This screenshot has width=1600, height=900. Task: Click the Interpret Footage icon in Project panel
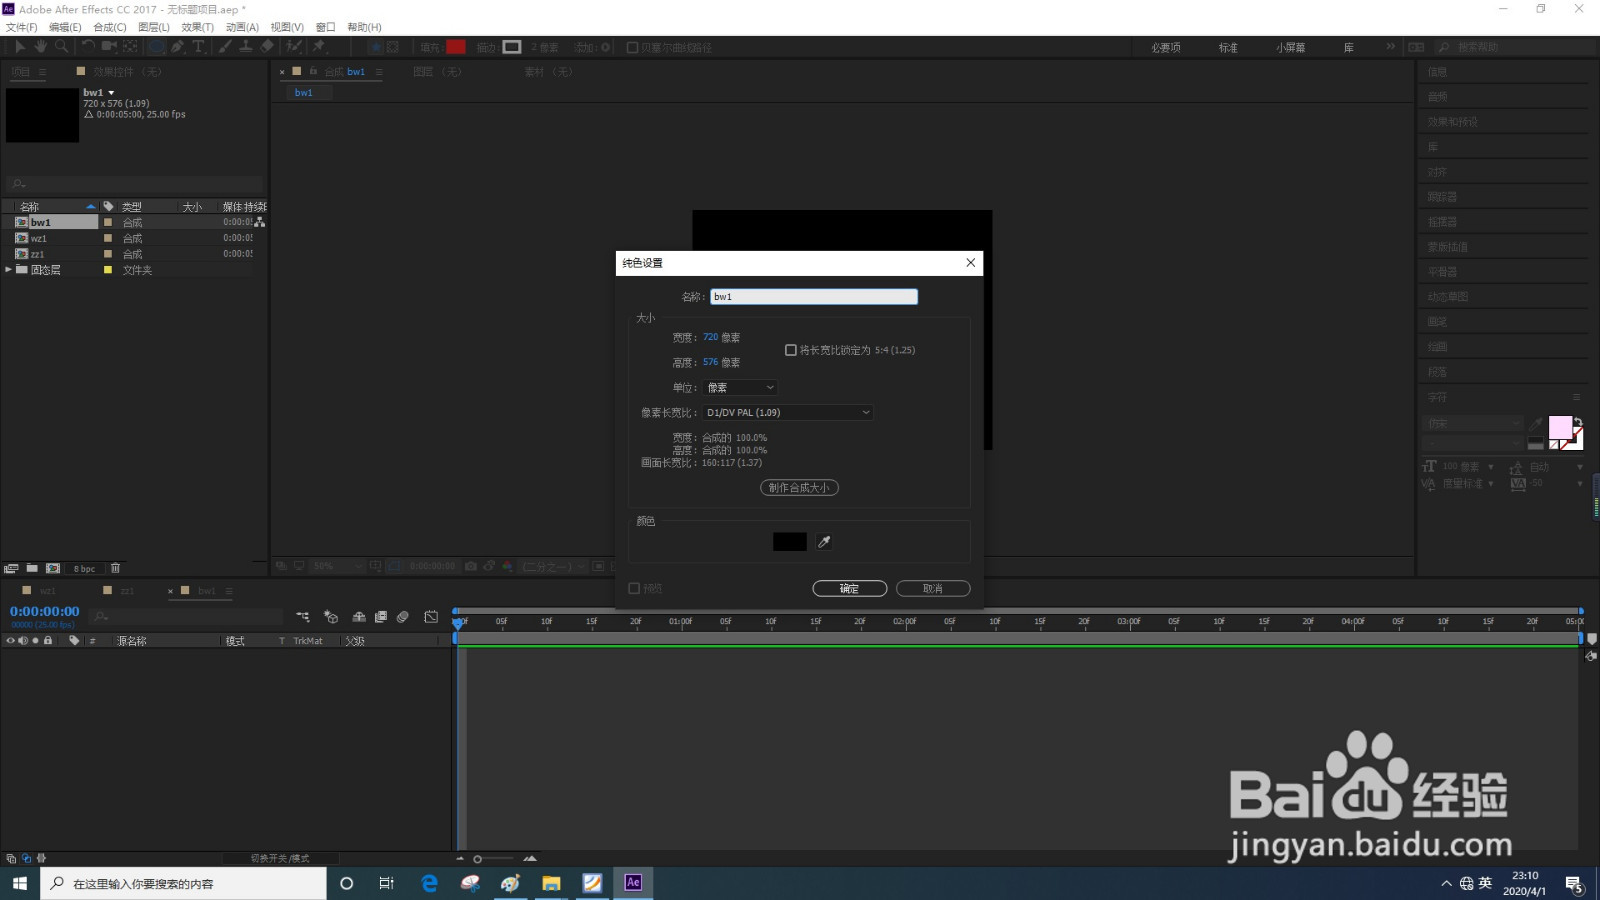tap(11, 568)
